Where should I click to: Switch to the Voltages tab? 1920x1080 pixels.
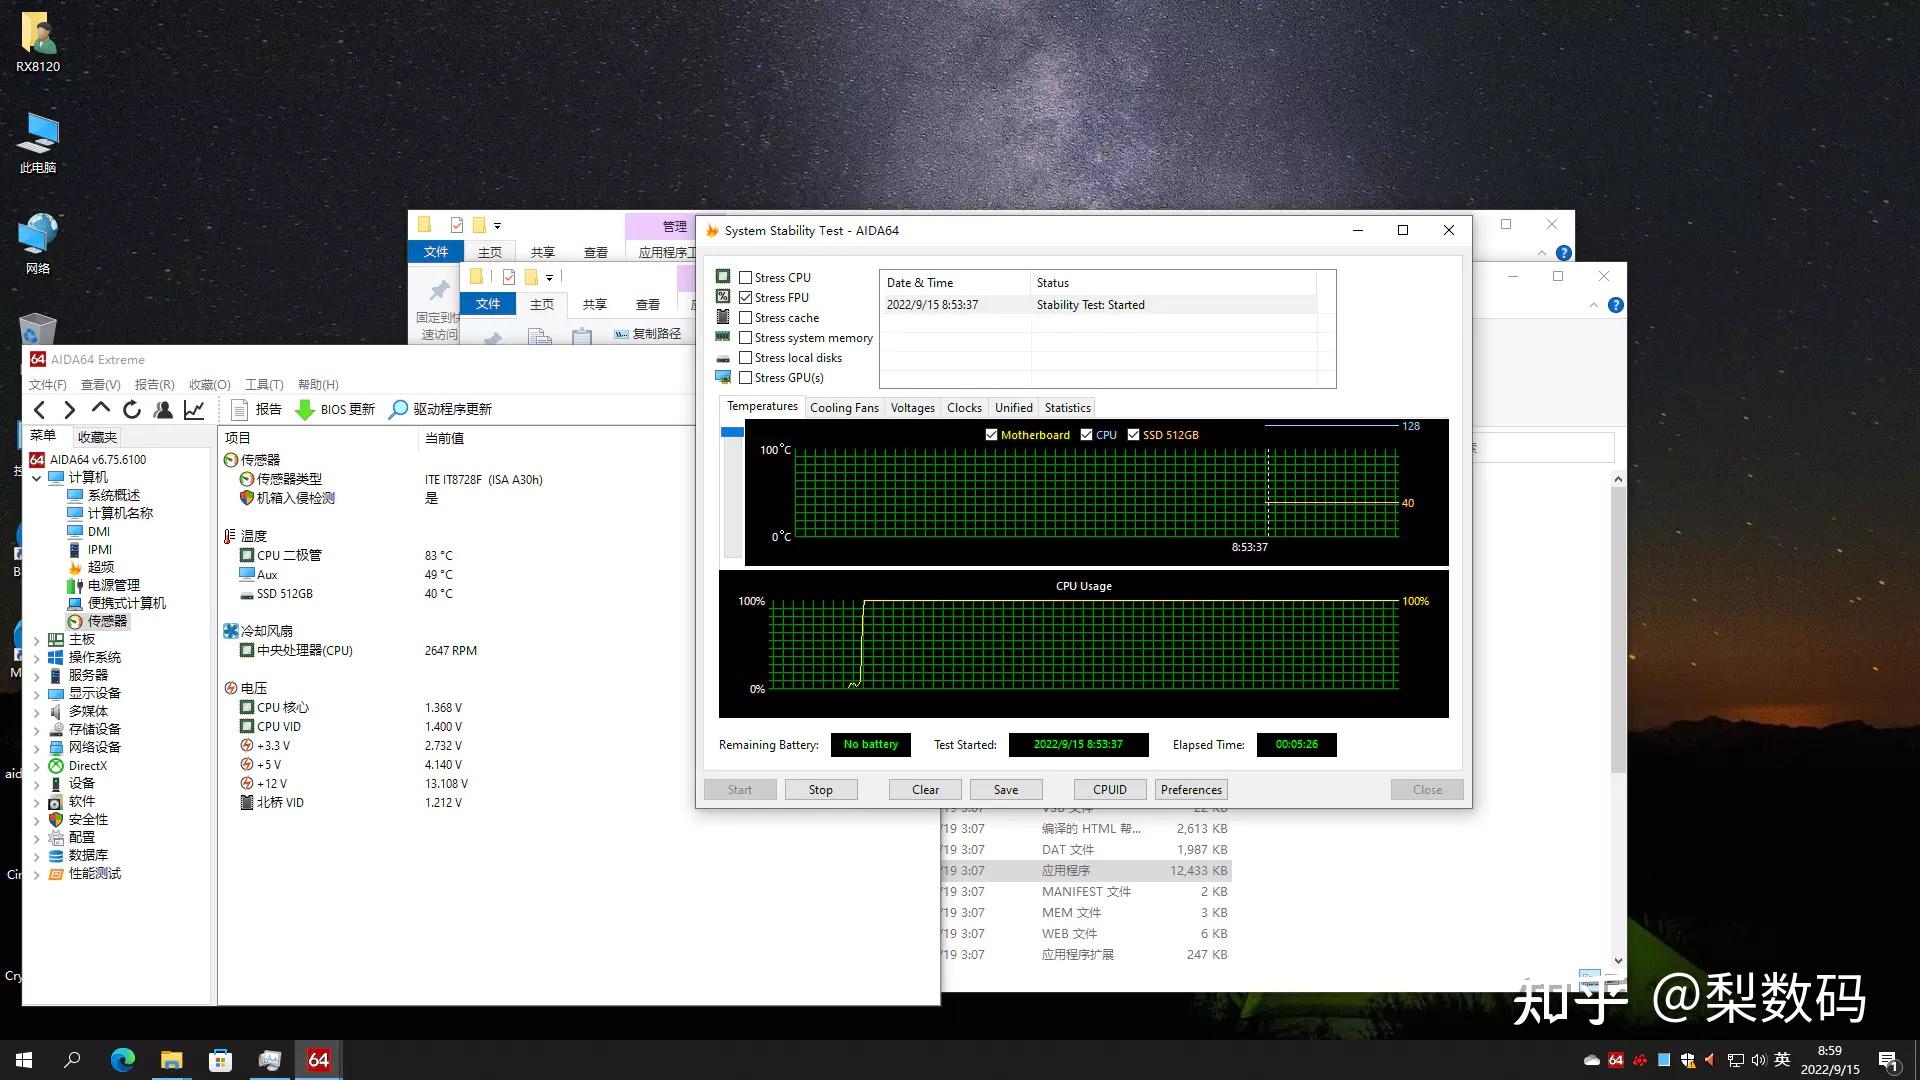point(911,407)
